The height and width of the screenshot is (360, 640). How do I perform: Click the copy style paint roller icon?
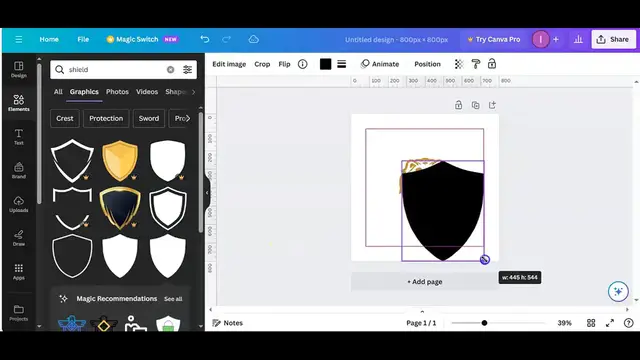(x=476, y=64)
